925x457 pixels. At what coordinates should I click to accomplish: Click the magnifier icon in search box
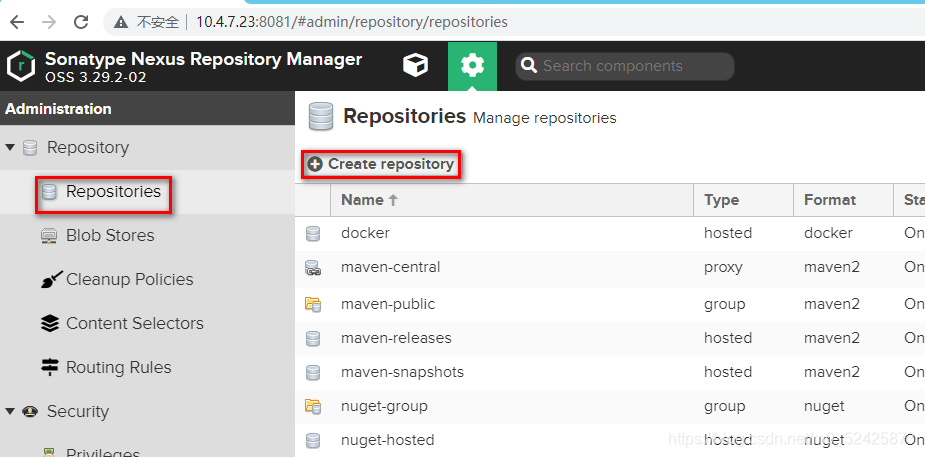pyautogui.click(x=529, y=66)
